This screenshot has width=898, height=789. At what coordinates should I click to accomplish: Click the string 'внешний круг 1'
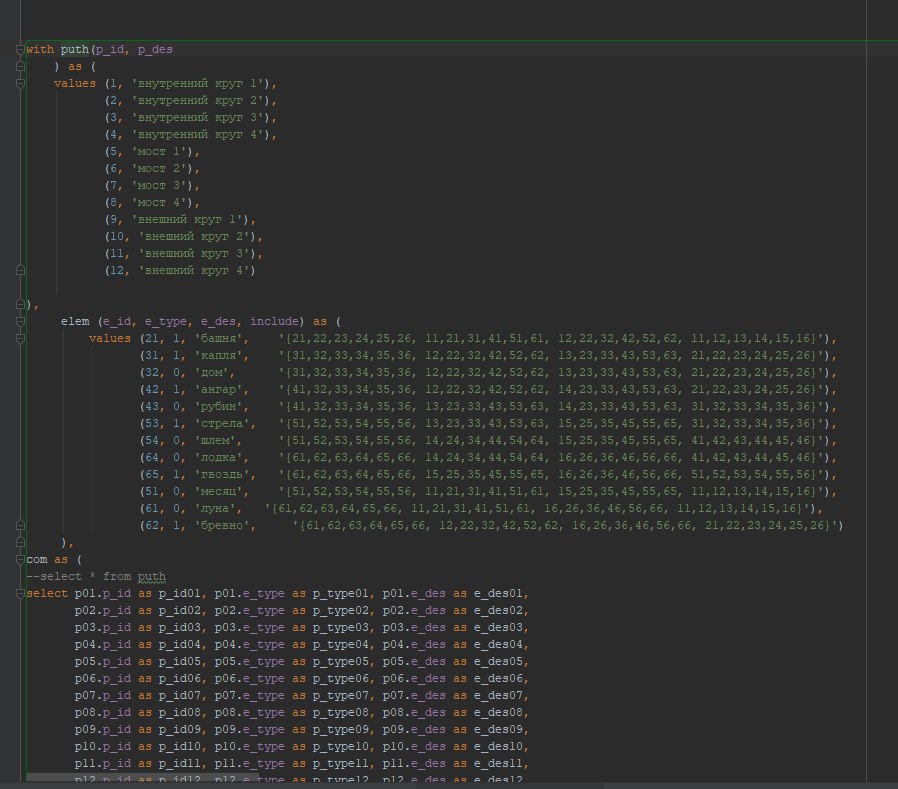point(187,219)
